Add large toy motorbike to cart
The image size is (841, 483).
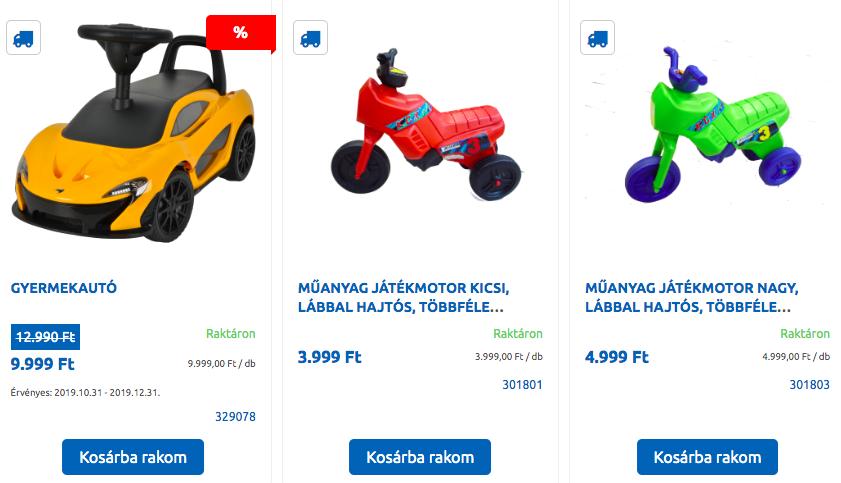coord(707,457)
